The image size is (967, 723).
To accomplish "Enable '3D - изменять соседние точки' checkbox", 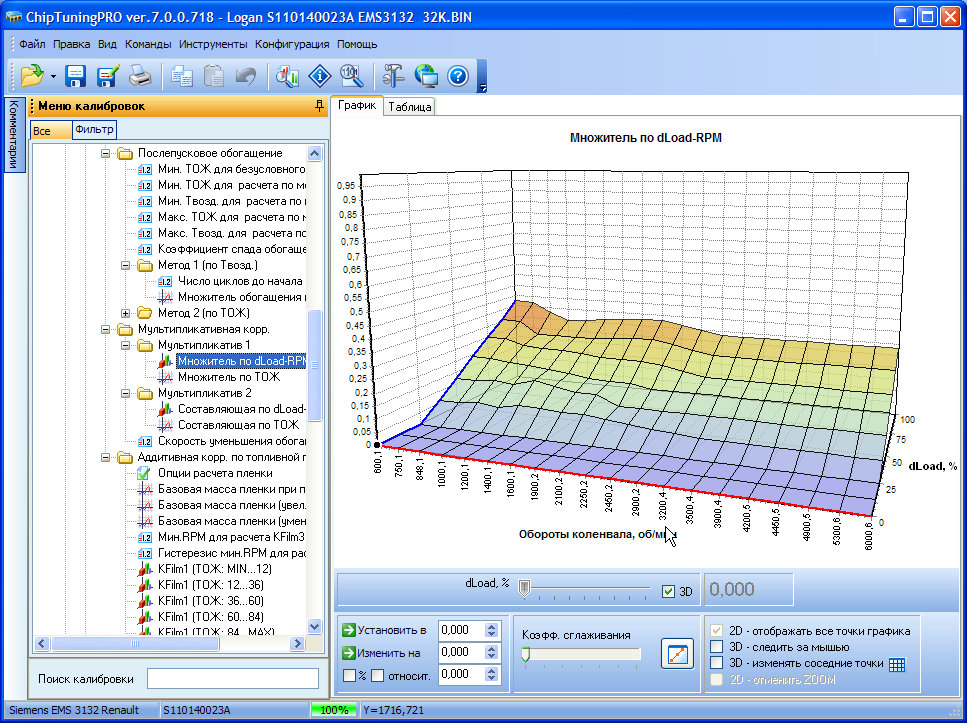I will tap(716, 663).
